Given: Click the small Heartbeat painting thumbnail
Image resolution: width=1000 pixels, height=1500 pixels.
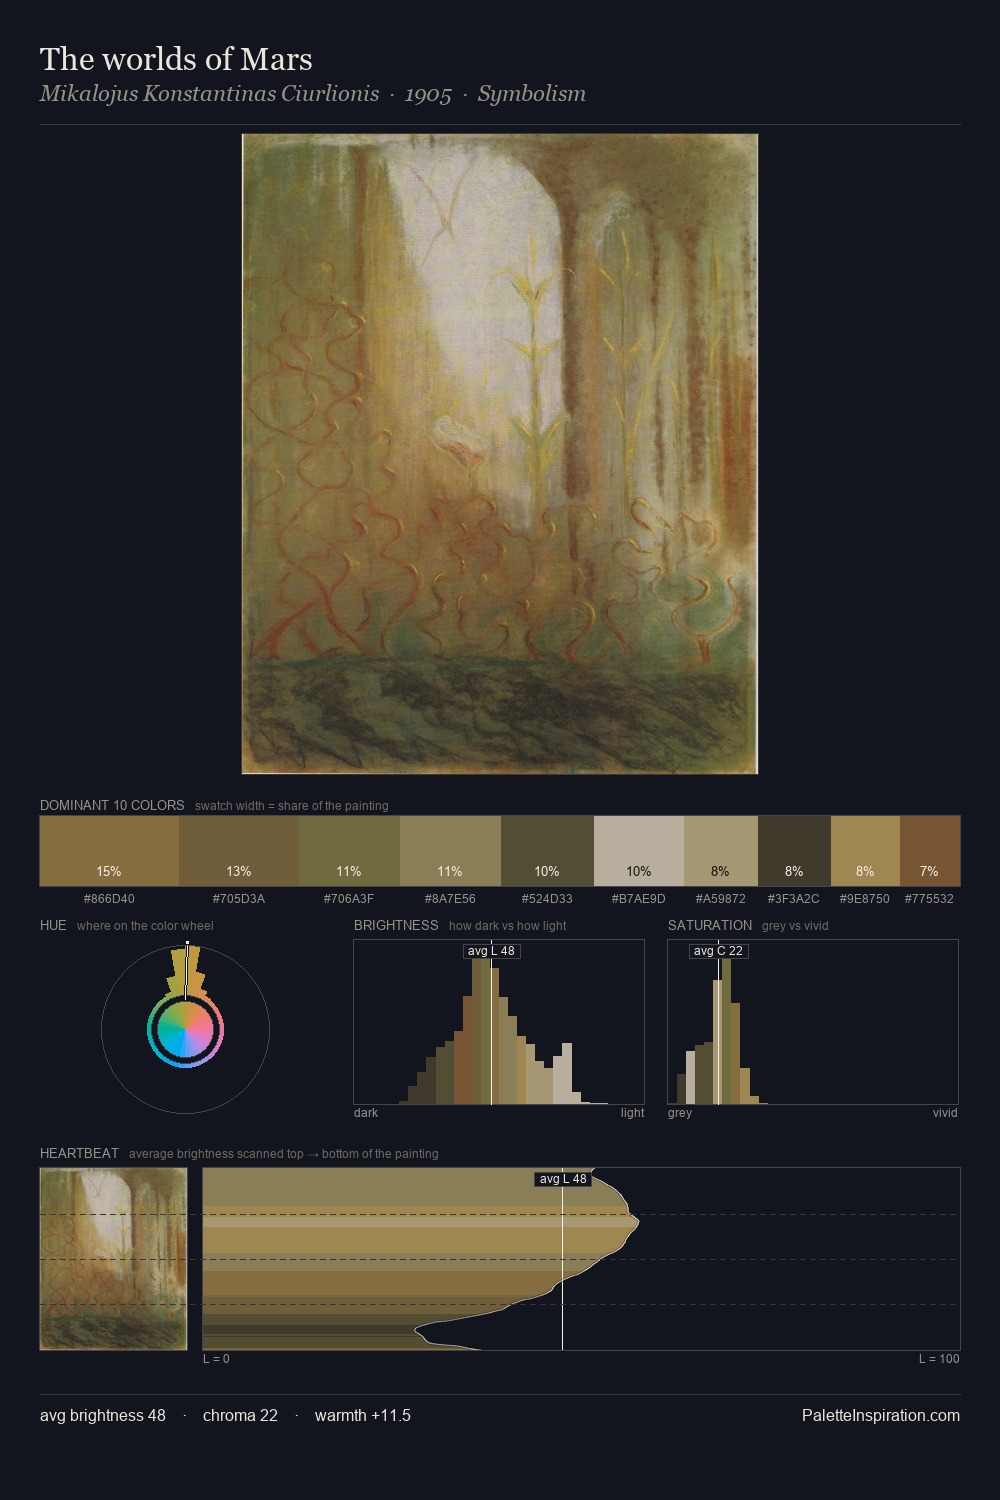Looking at the screenshot, I should pos(113,1259).
